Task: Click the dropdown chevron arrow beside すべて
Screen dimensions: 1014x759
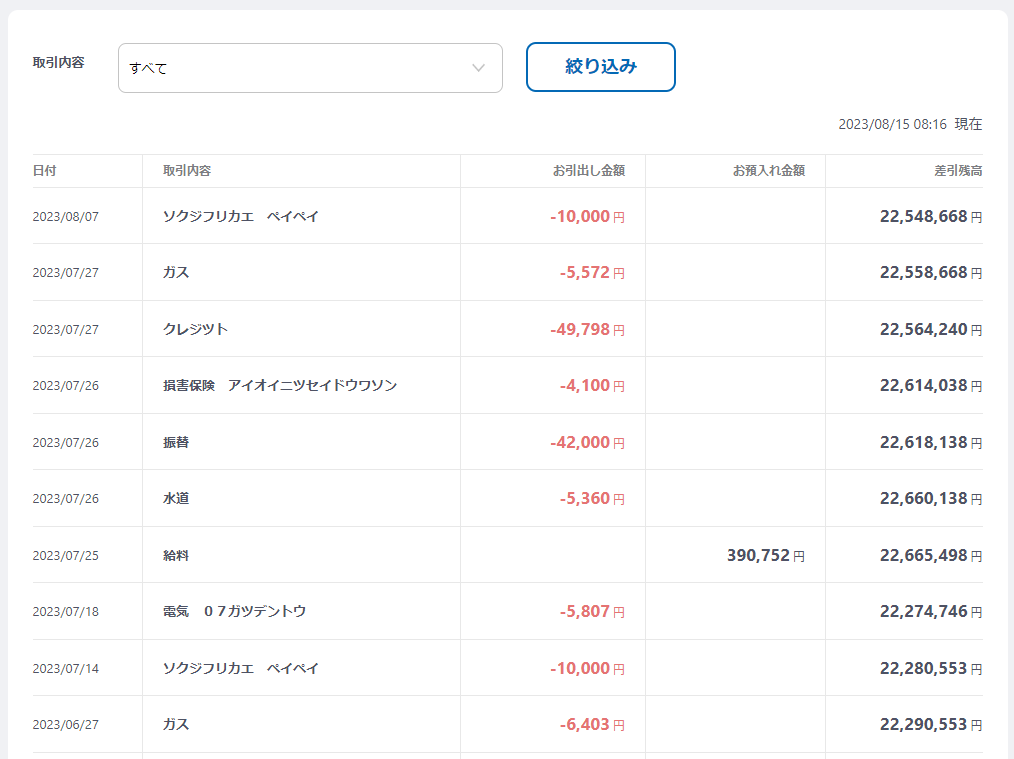Action: [478, 68]
